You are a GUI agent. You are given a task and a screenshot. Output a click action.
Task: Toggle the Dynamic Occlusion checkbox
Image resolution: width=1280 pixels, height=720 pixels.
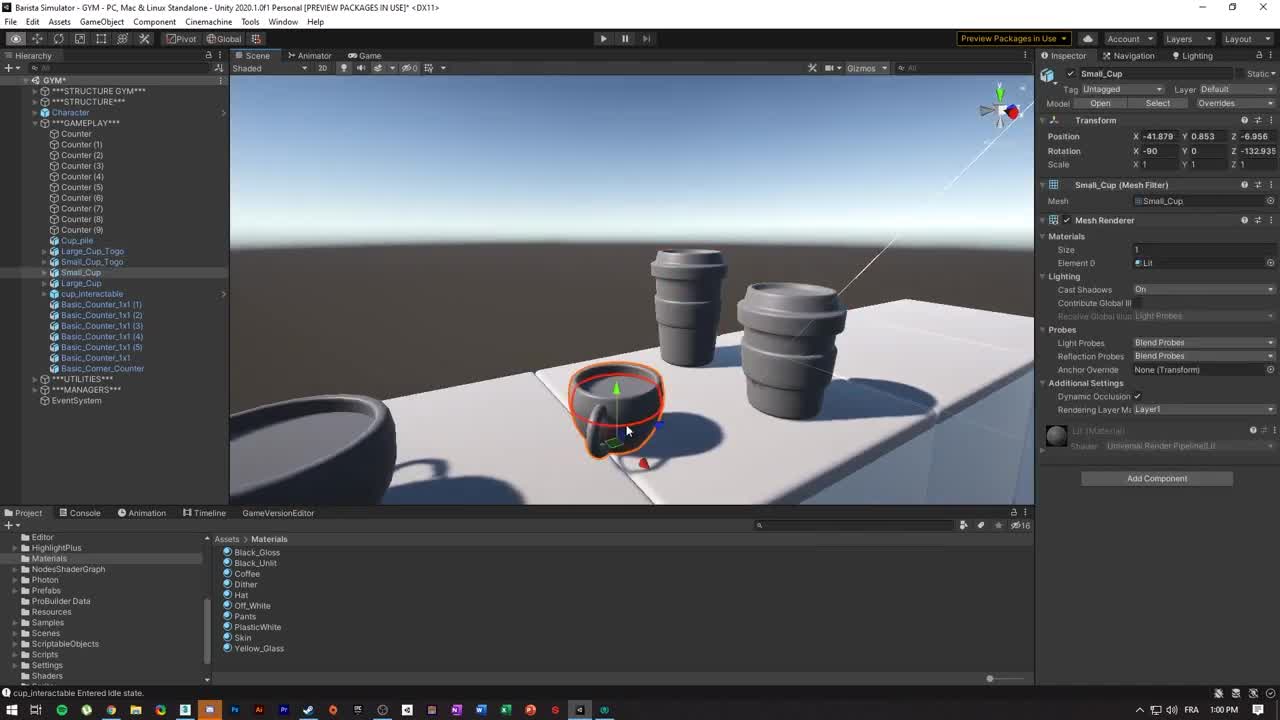tap(1137, 397)
